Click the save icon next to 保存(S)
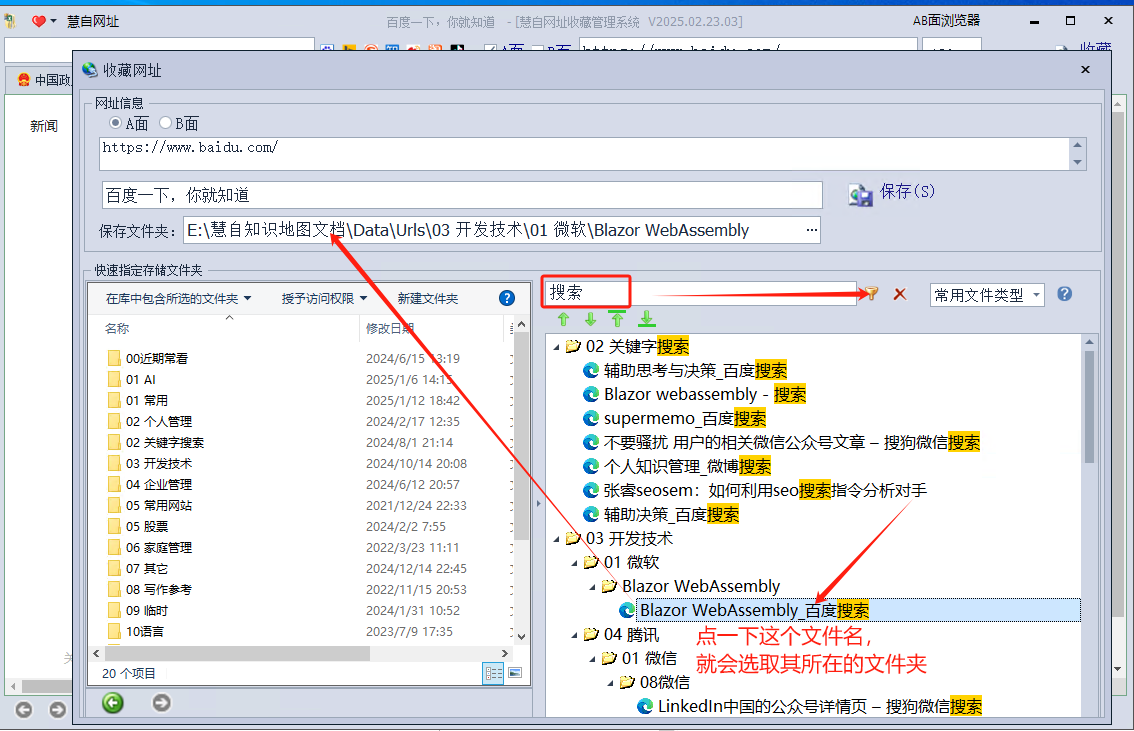This screenshot has width=1134, height=731. click(861, 195)
